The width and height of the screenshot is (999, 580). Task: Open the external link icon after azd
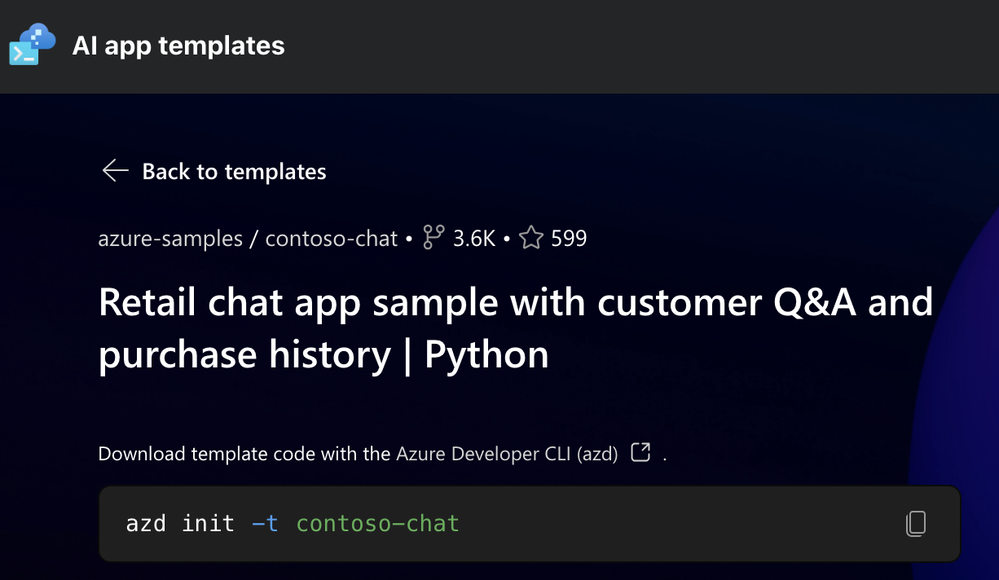pyautogui.click(x=641, y=453)
